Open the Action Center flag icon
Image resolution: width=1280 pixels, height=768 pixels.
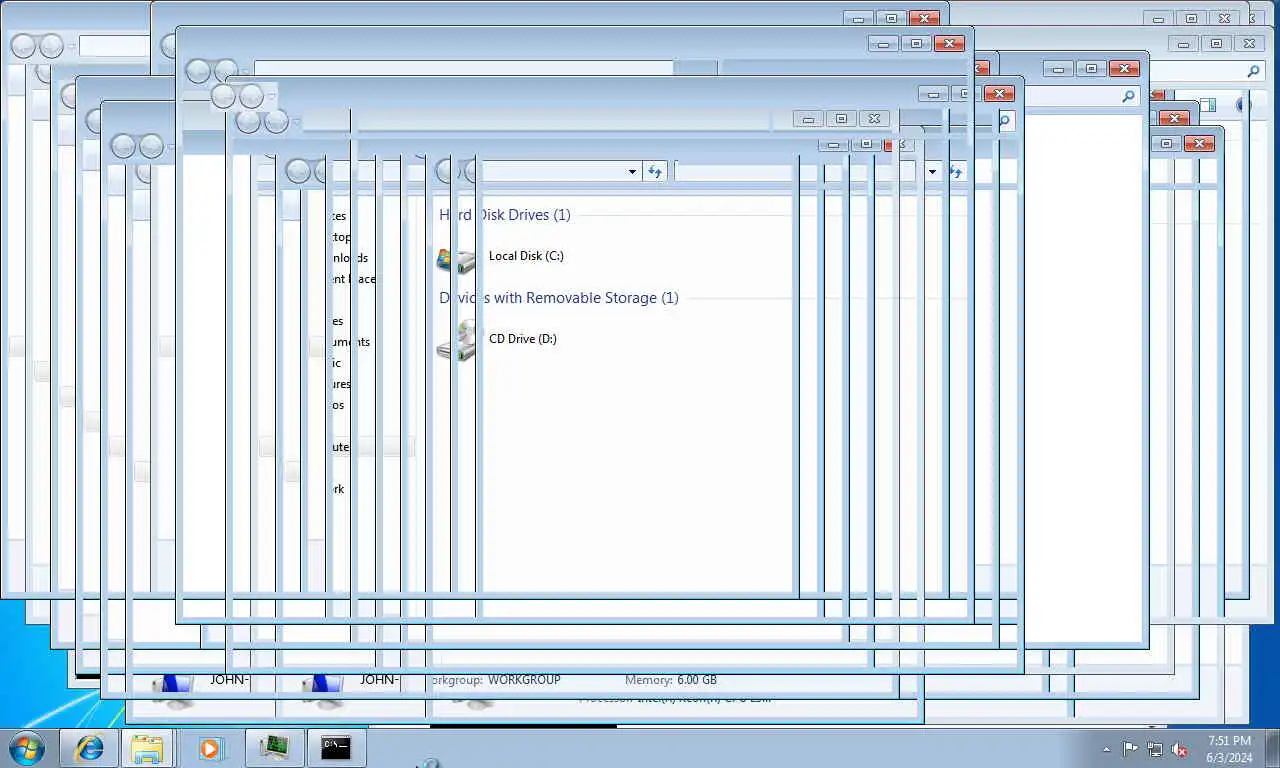pyautogui.click(x=1130, y=749)
